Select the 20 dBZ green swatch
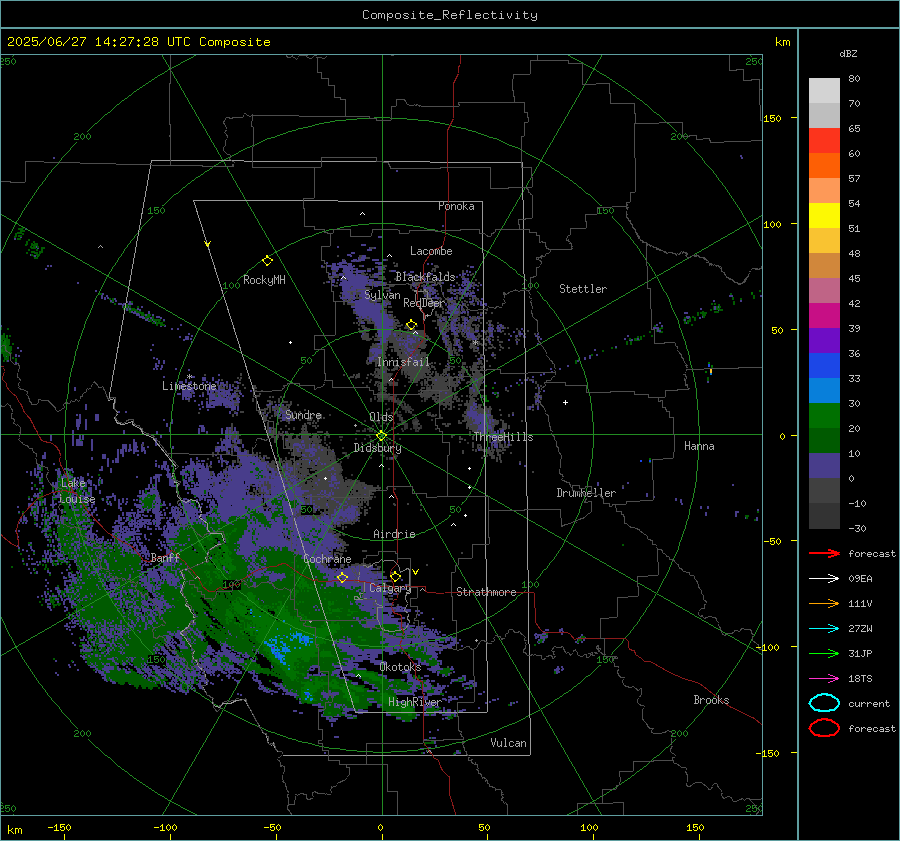 pyautogui.click(x=824, y=440)
